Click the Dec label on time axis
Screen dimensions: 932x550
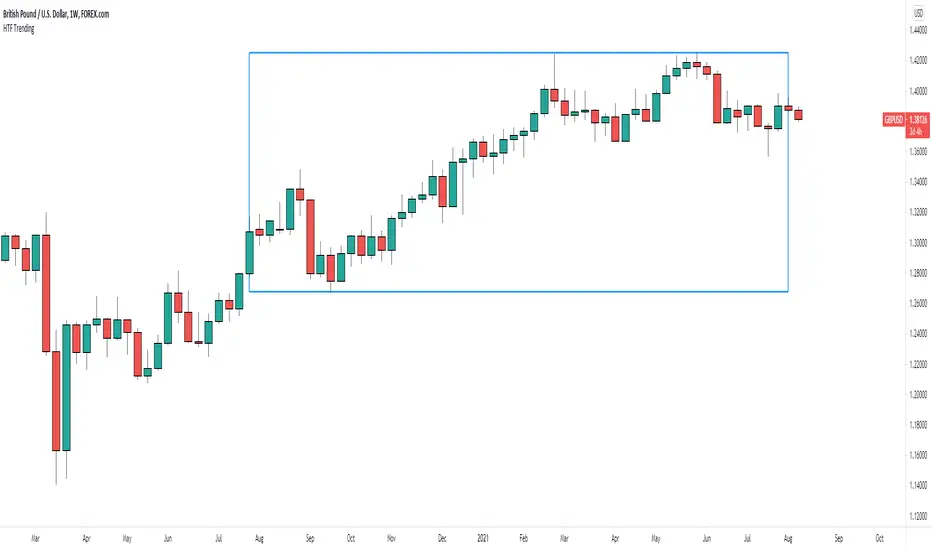441,535
